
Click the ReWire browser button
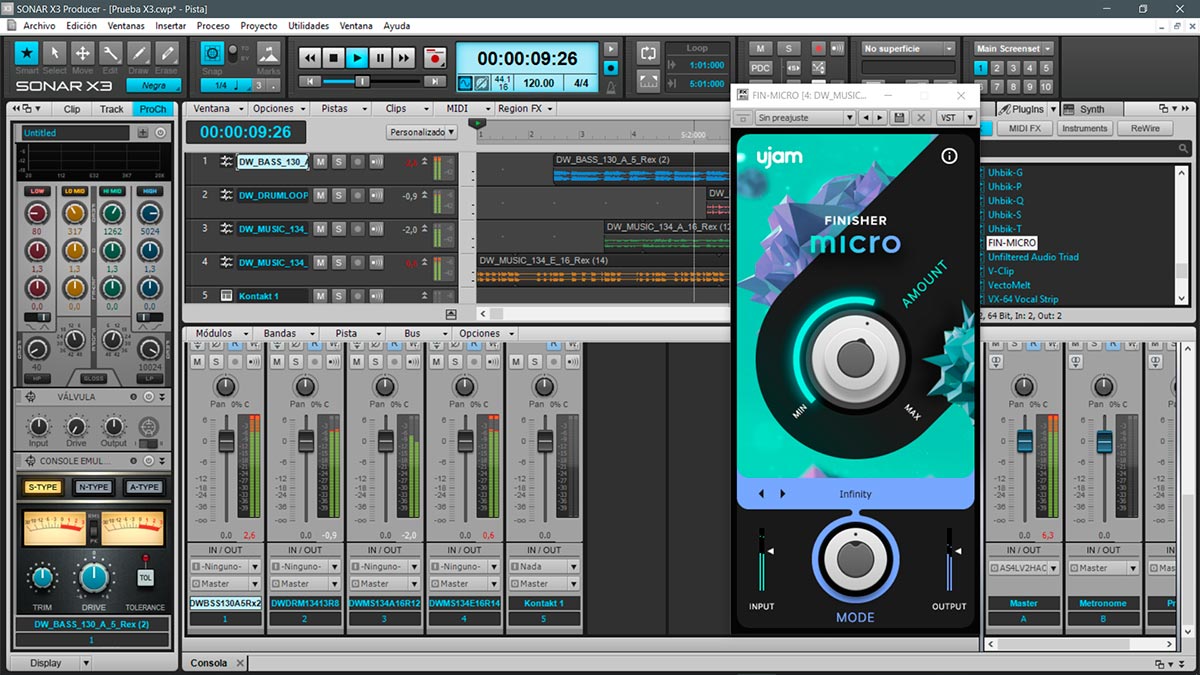[x=1145, y=128]
